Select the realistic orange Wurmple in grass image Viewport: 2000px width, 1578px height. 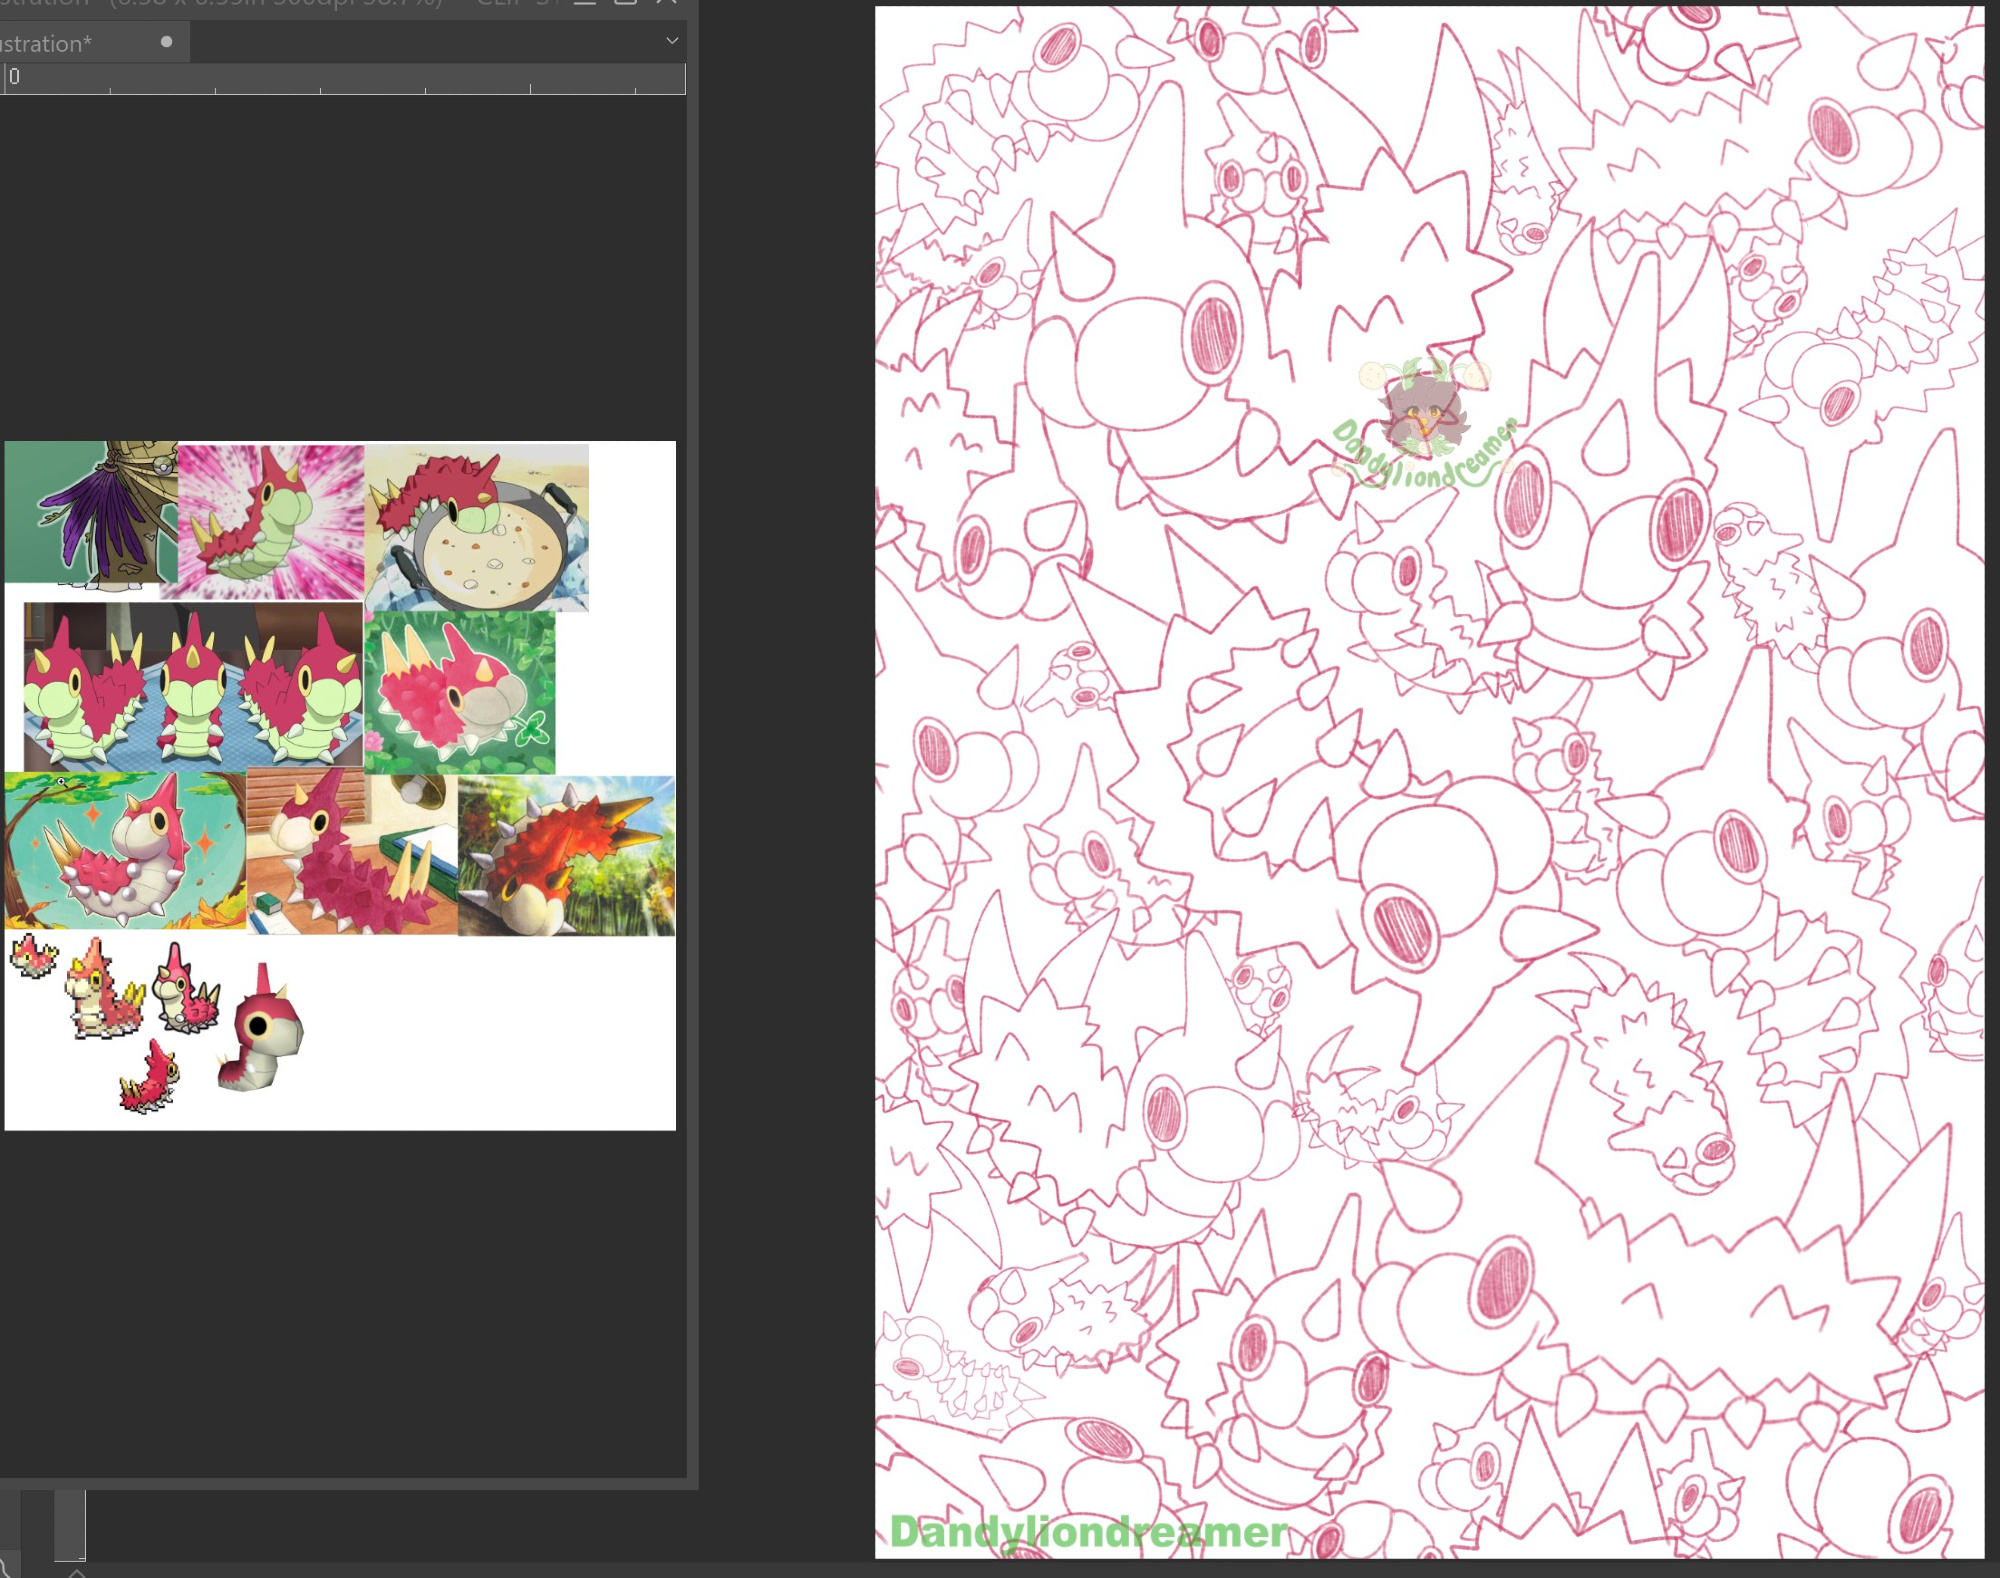click(566, 856)
